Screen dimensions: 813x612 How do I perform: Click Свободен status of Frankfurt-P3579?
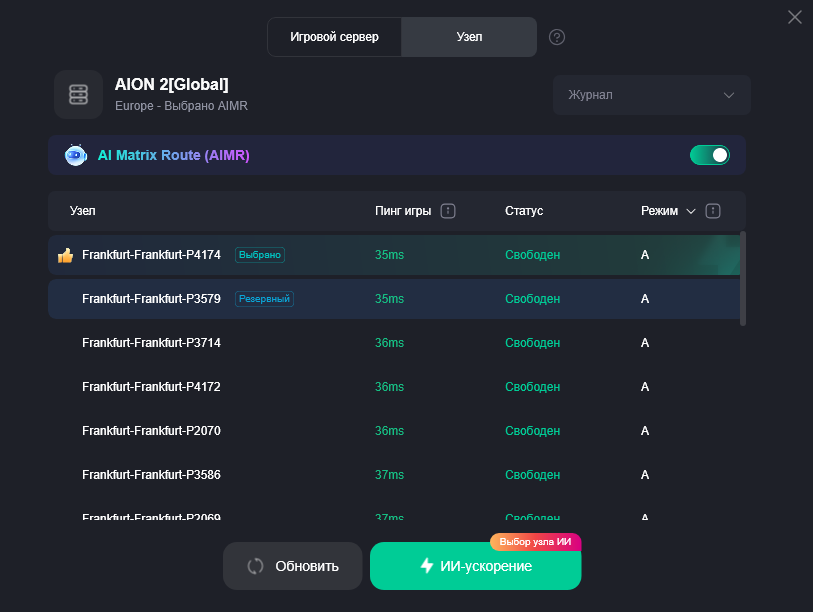[532, 299]
